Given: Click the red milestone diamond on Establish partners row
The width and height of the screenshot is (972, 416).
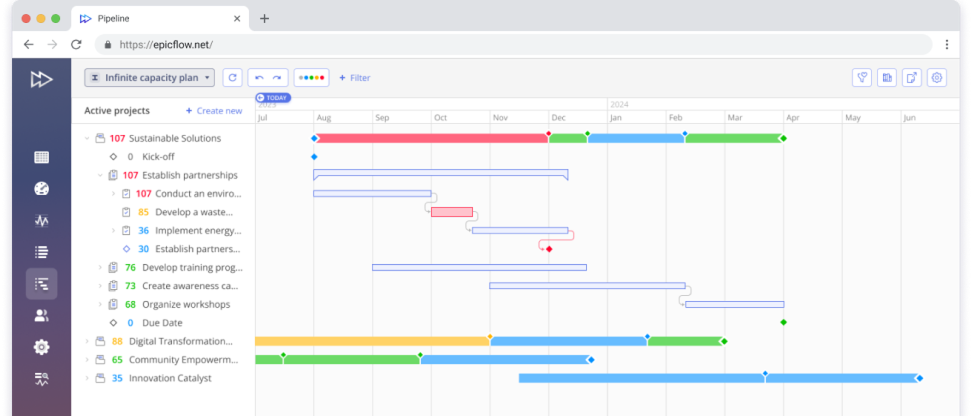Looking at the screenshot, I should click(x=549, y=249).
